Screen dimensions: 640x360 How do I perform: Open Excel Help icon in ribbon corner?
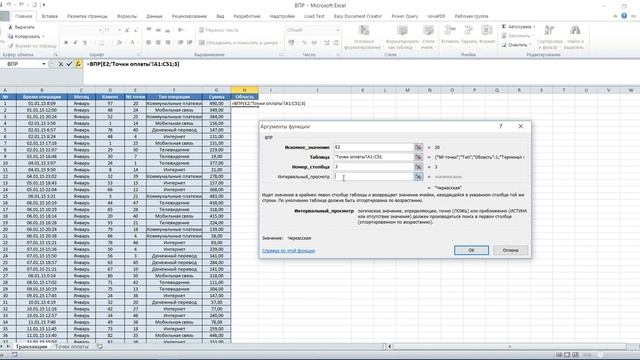(x=624, y=16)
